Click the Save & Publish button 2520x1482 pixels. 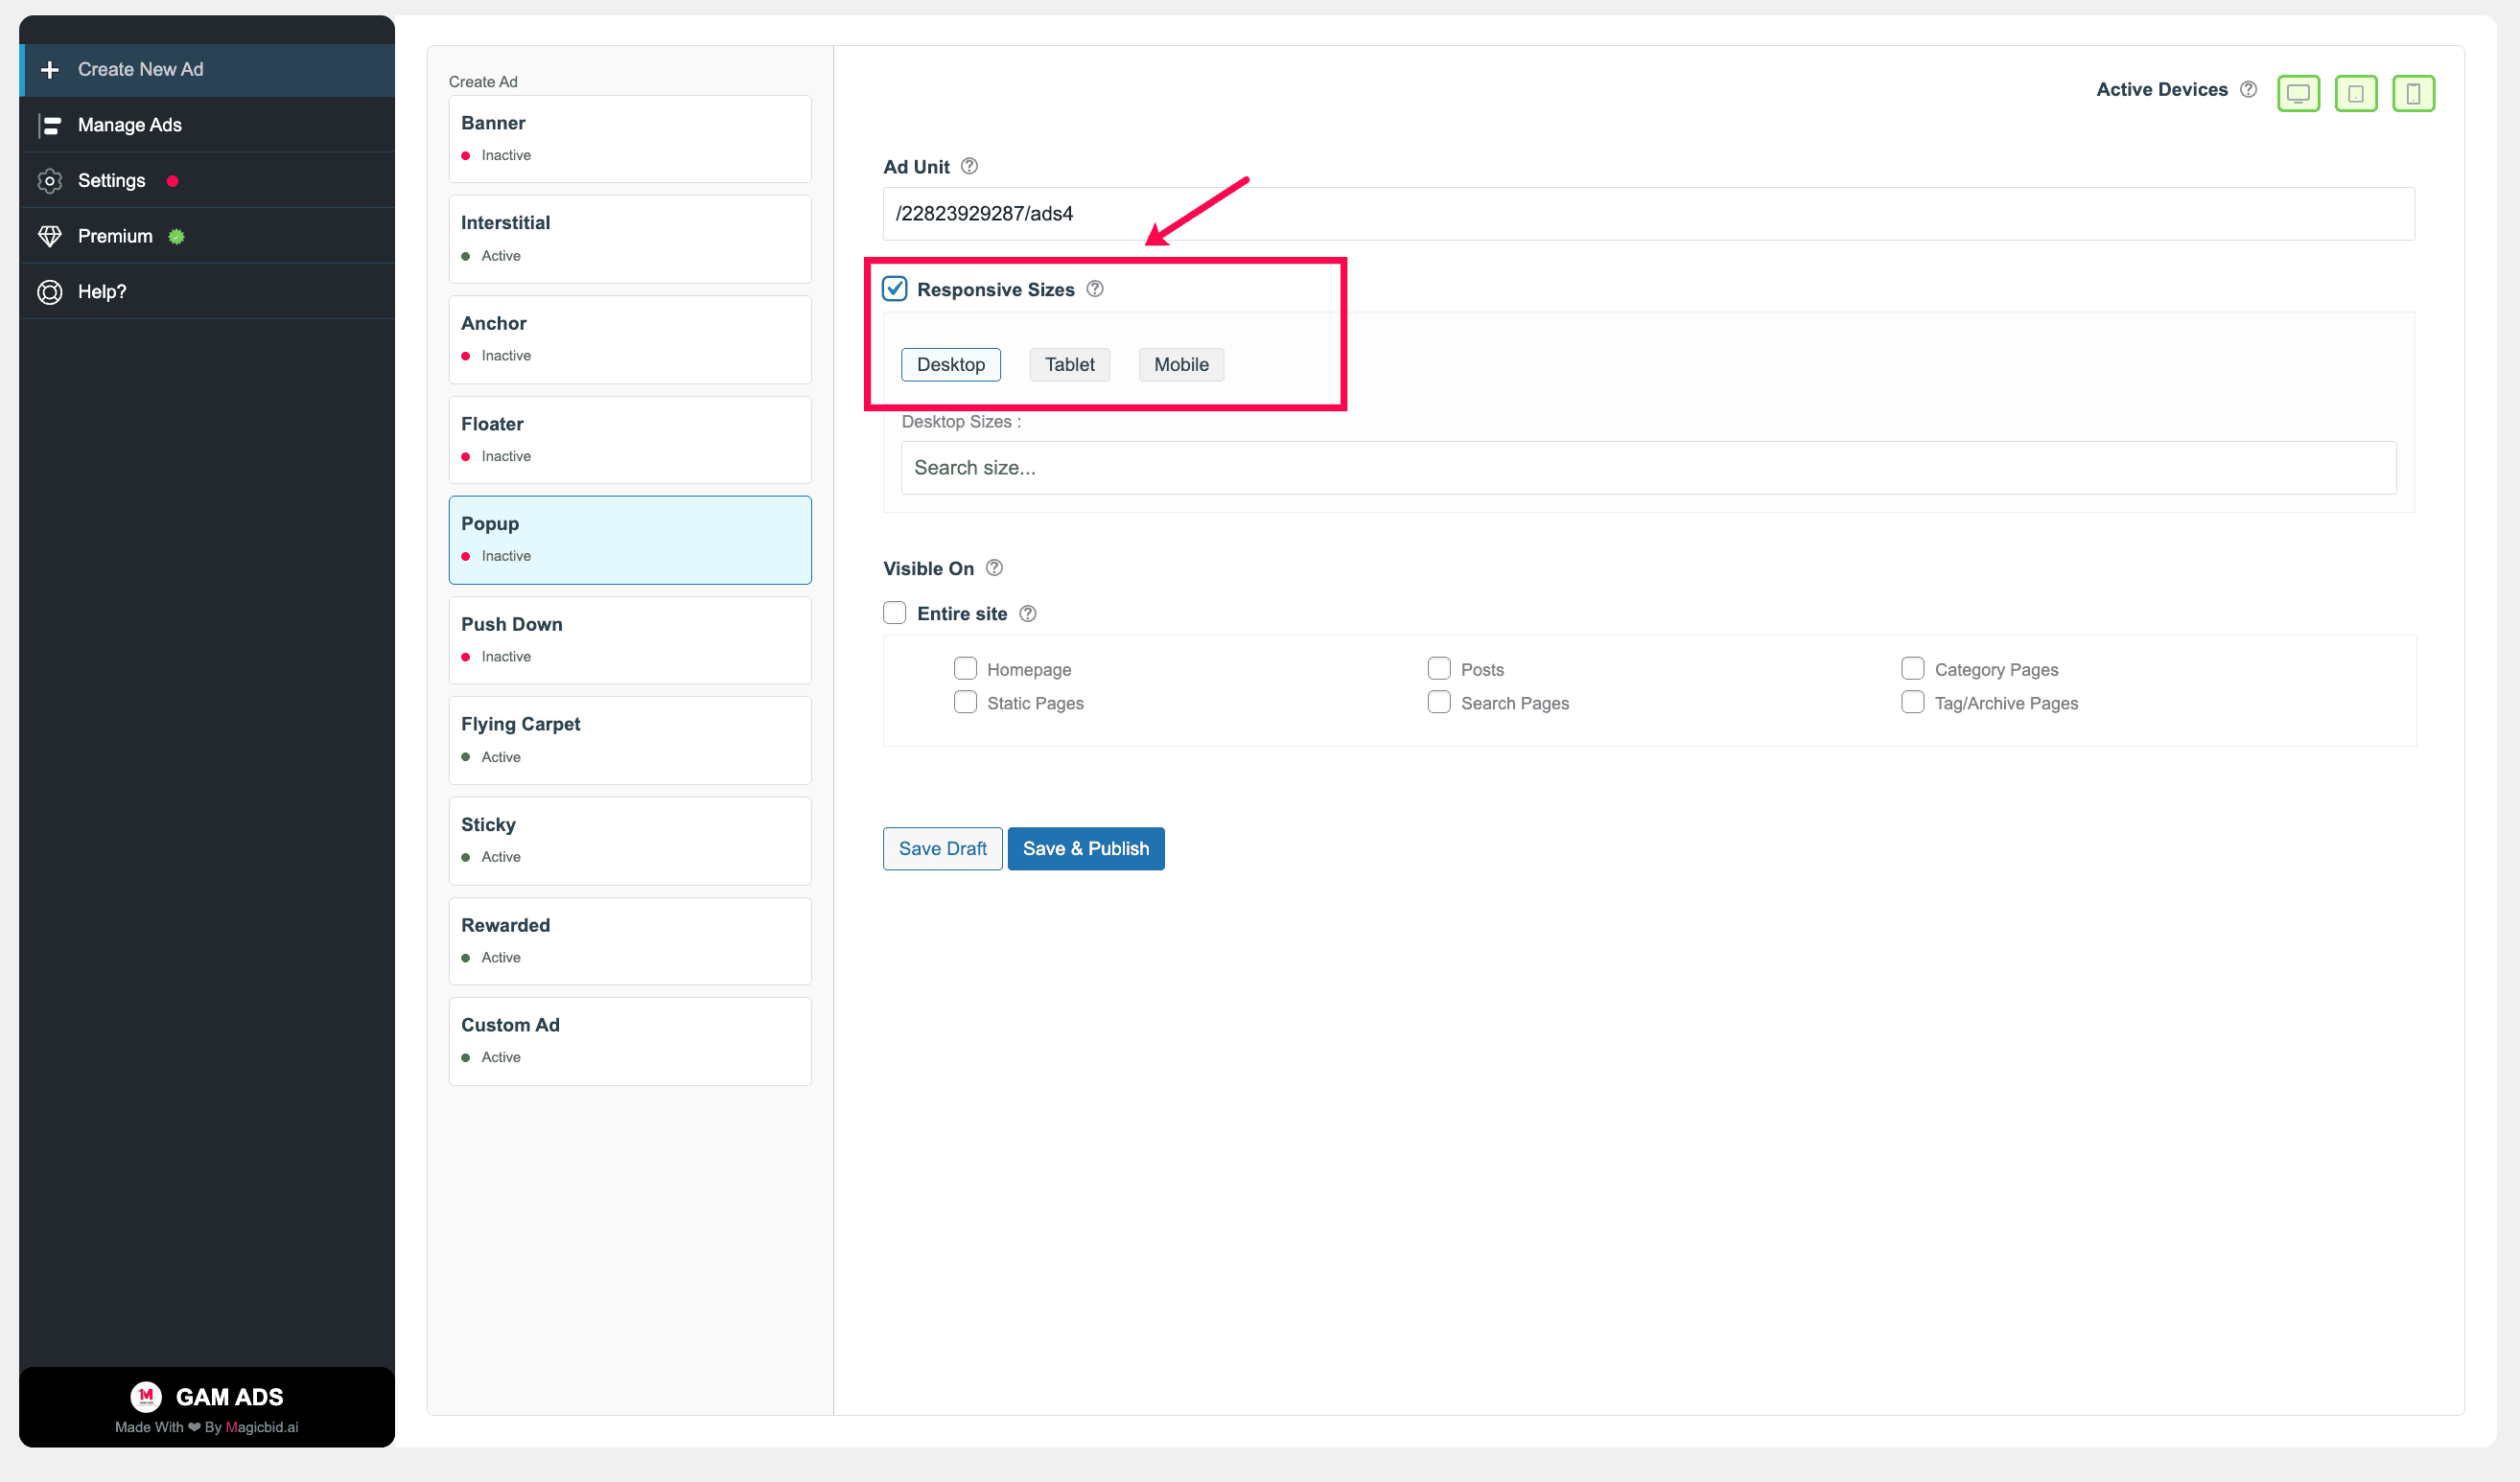(1086, 849)
